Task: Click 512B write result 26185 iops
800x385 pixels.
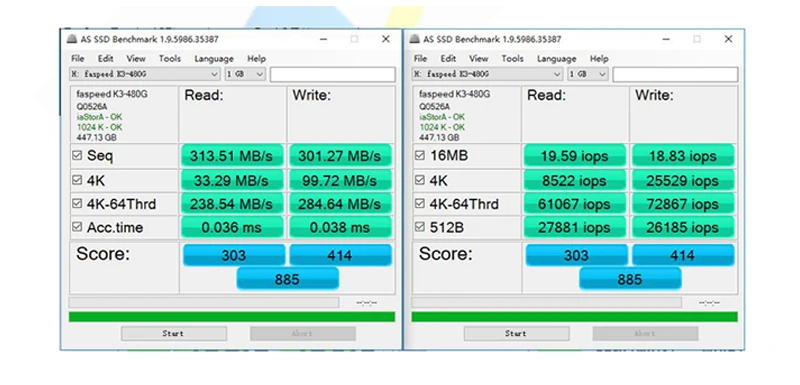Action: pos(683,227)
